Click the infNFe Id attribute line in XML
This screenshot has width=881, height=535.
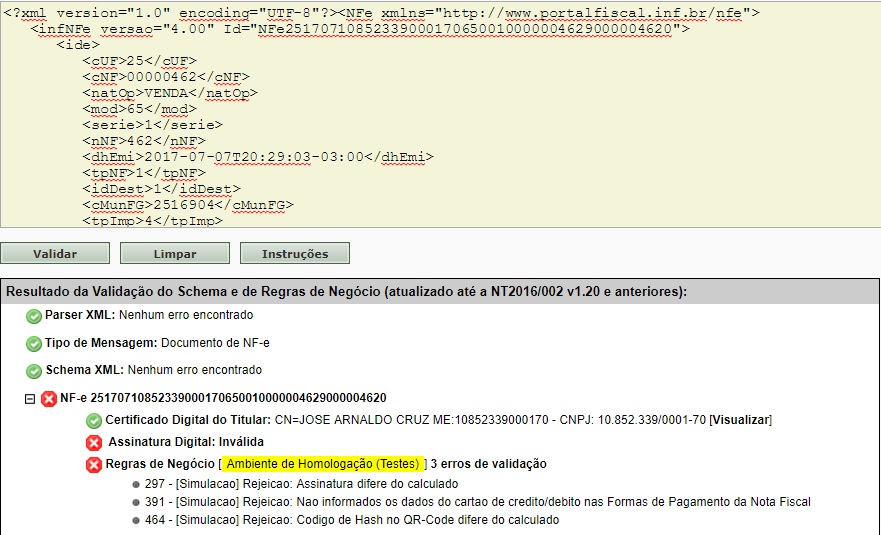(x=360, y=29)
